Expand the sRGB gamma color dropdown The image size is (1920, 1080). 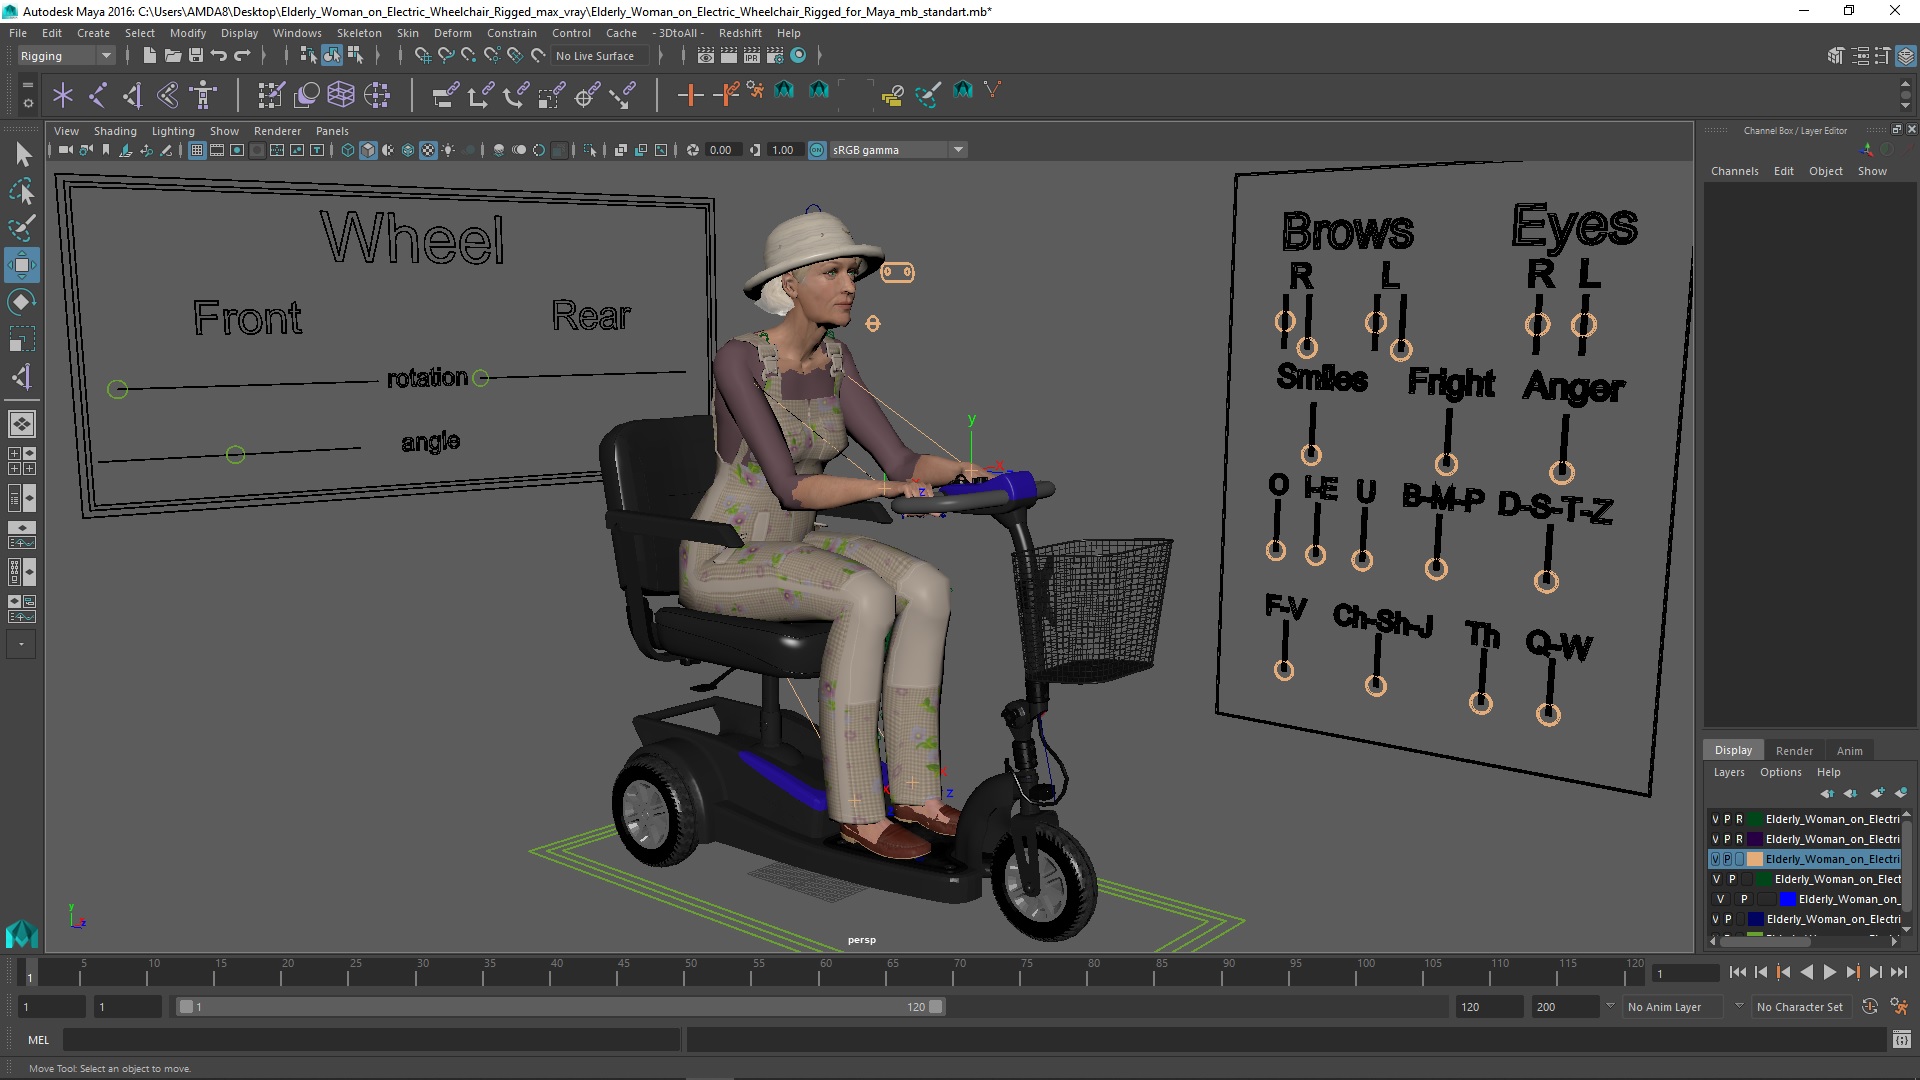pos(957,149)
